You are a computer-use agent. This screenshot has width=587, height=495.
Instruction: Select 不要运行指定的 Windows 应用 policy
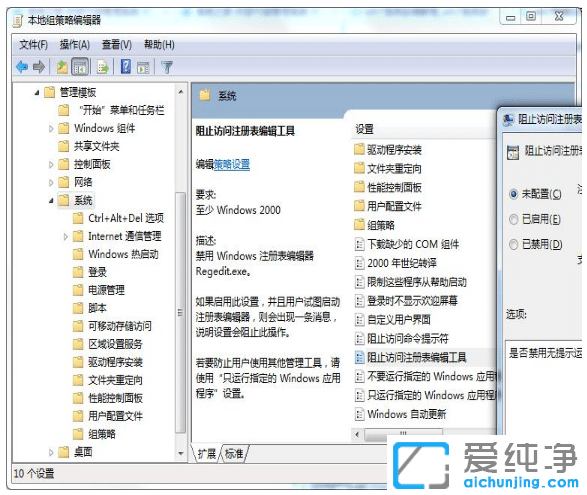[x=432, y=376]
